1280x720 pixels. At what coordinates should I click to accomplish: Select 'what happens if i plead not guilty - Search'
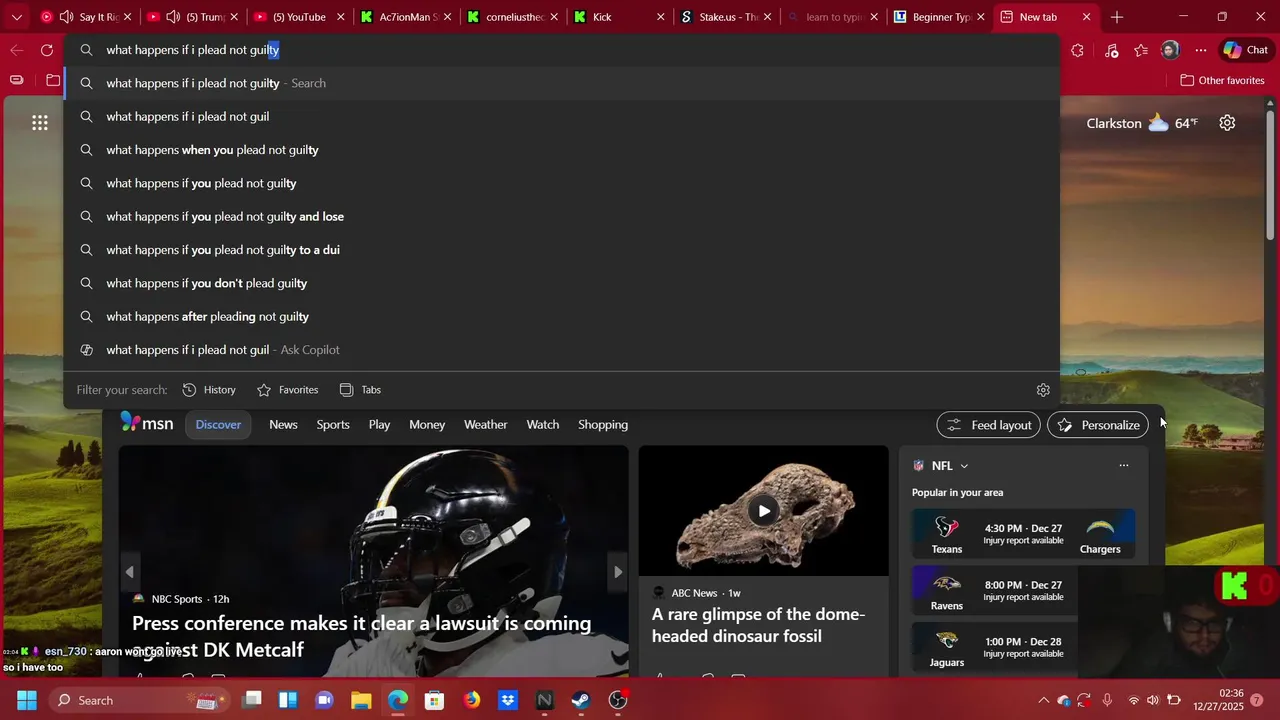click(561, 83)
